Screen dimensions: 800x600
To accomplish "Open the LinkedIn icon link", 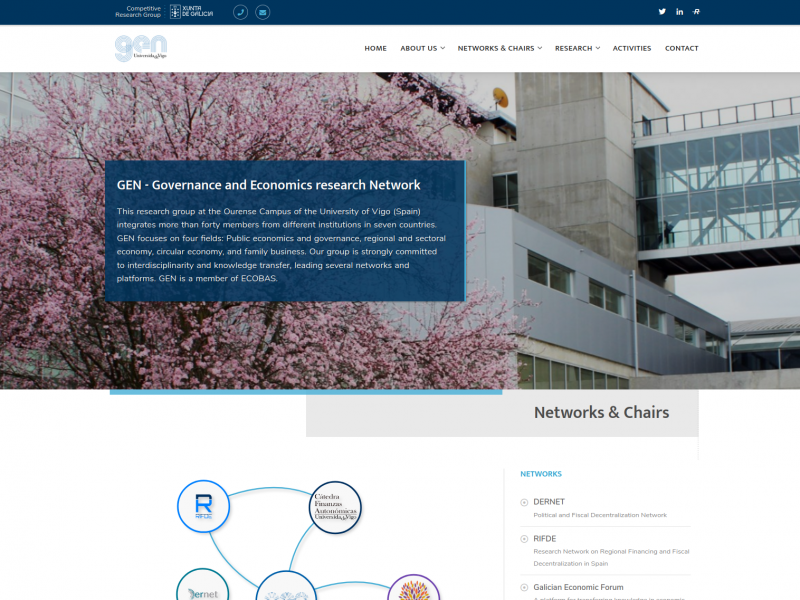I will [680, 12].
